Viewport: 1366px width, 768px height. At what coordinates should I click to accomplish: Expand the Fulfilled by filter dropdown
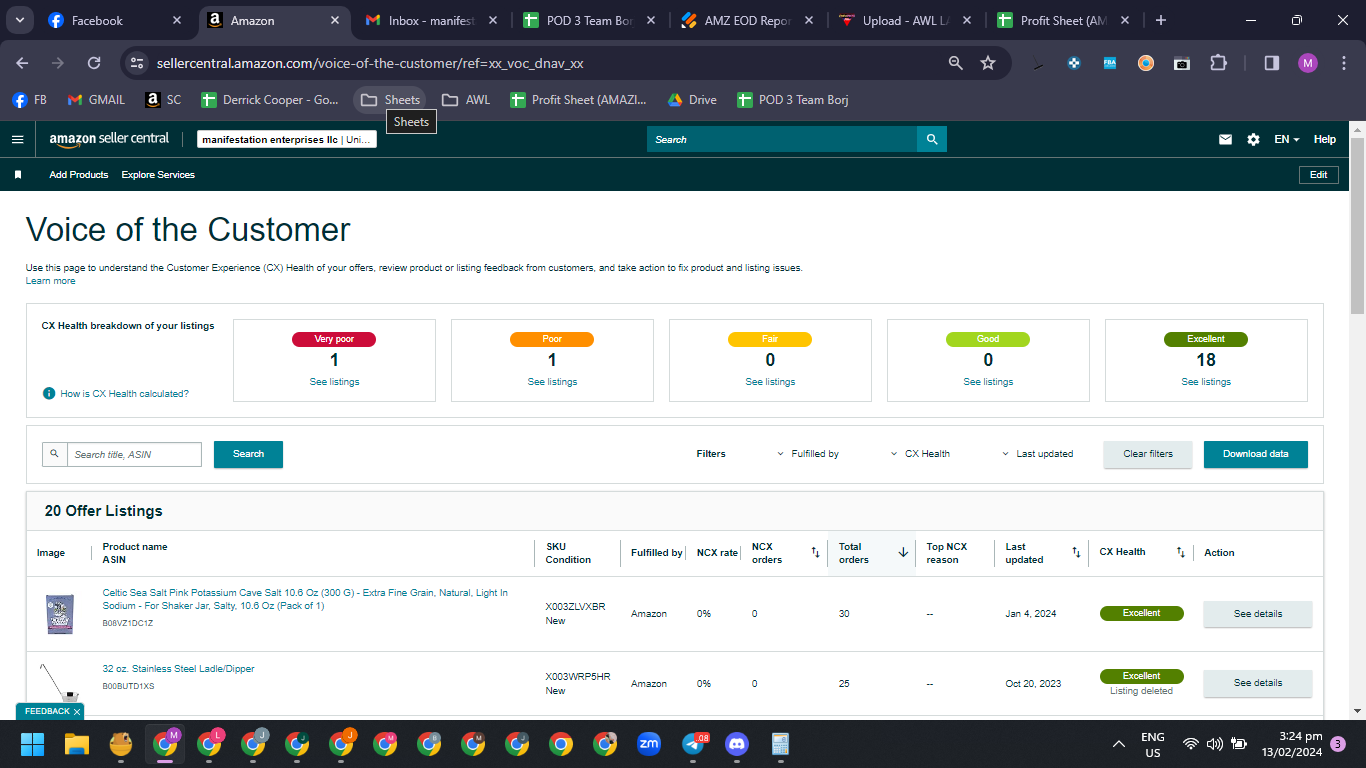click(808, 454)
